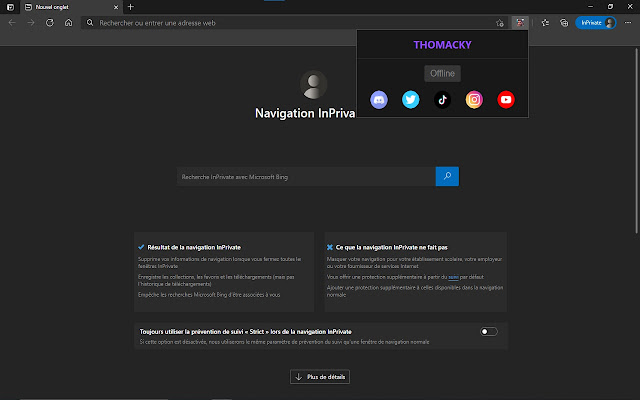
Task: Open the Instagram icon in the extension popup
Action: click(474, 100)
